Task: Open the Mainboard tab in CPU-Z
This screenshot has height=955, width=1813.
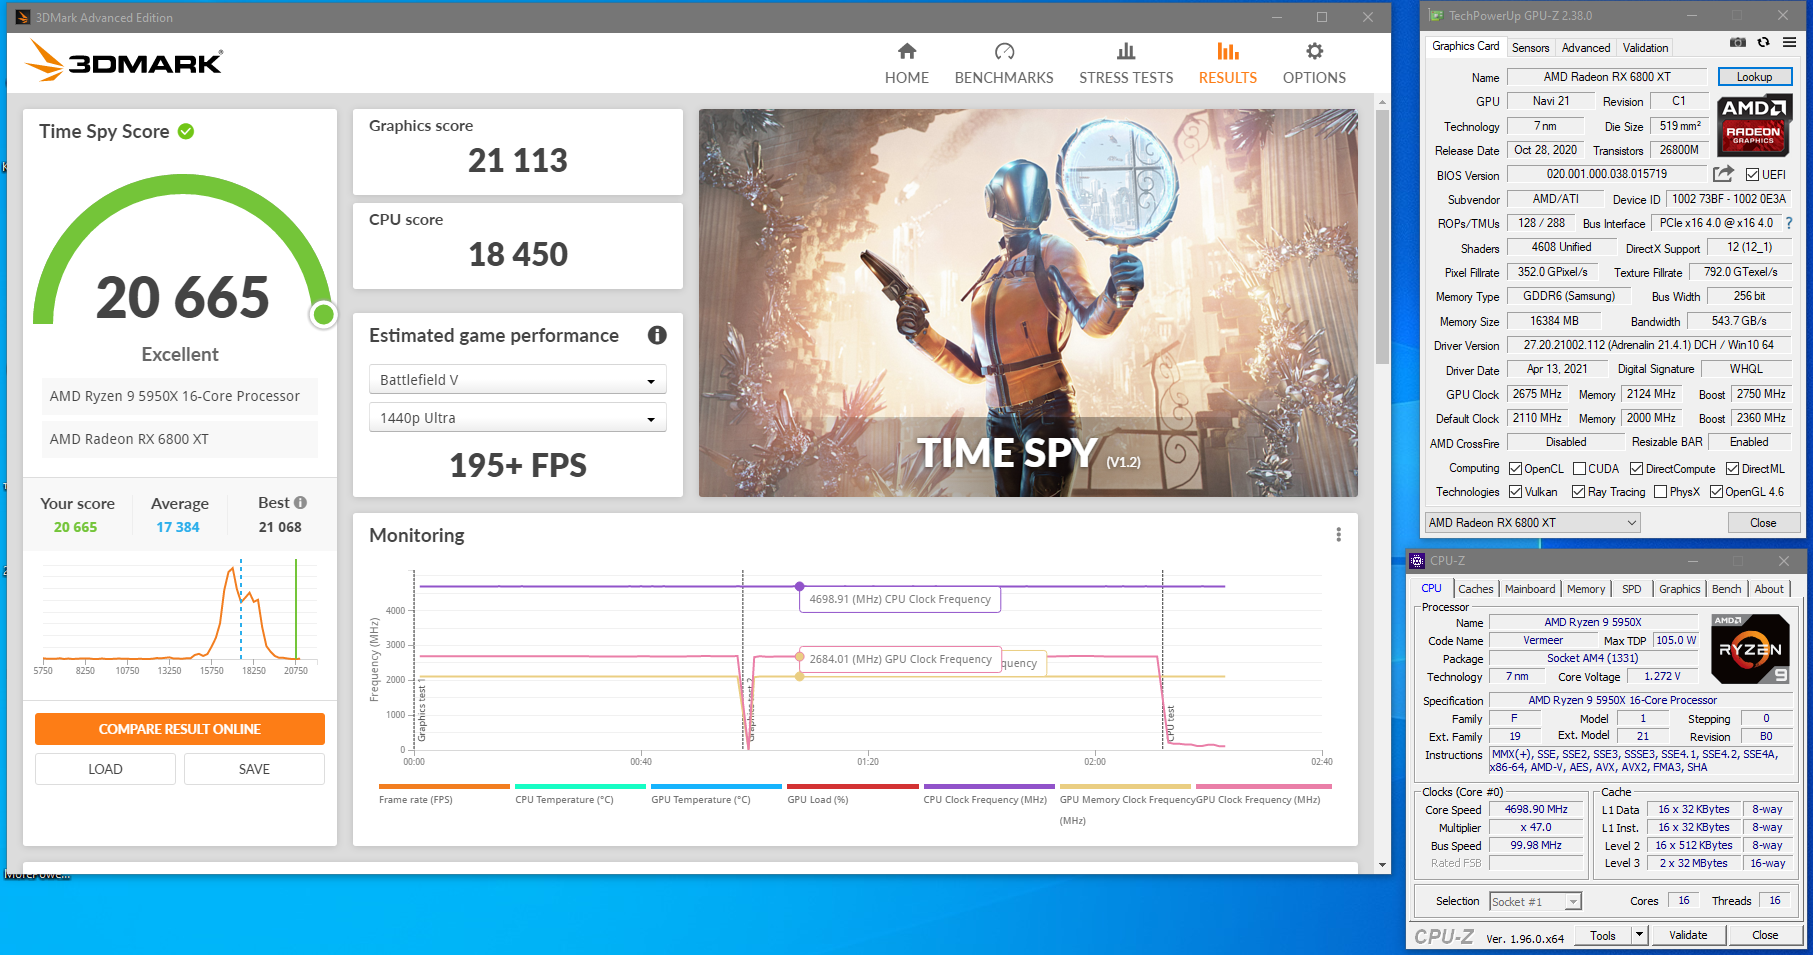Action: coord(1530,589)
